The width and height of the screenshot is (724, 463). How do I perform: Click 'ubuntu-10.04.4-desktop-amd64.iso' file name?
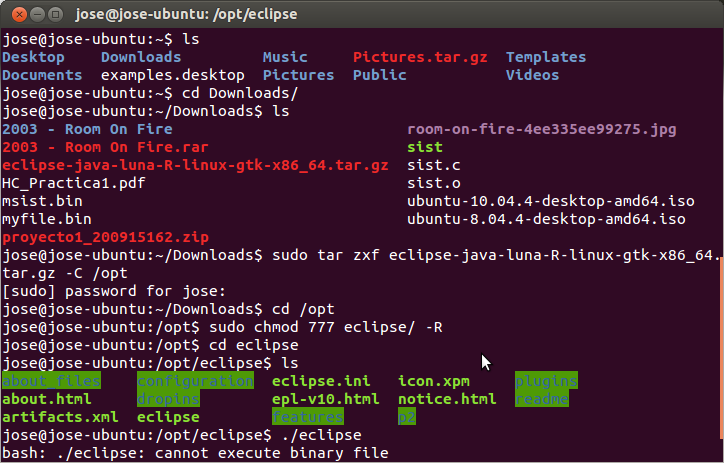(x=550, y=201)
